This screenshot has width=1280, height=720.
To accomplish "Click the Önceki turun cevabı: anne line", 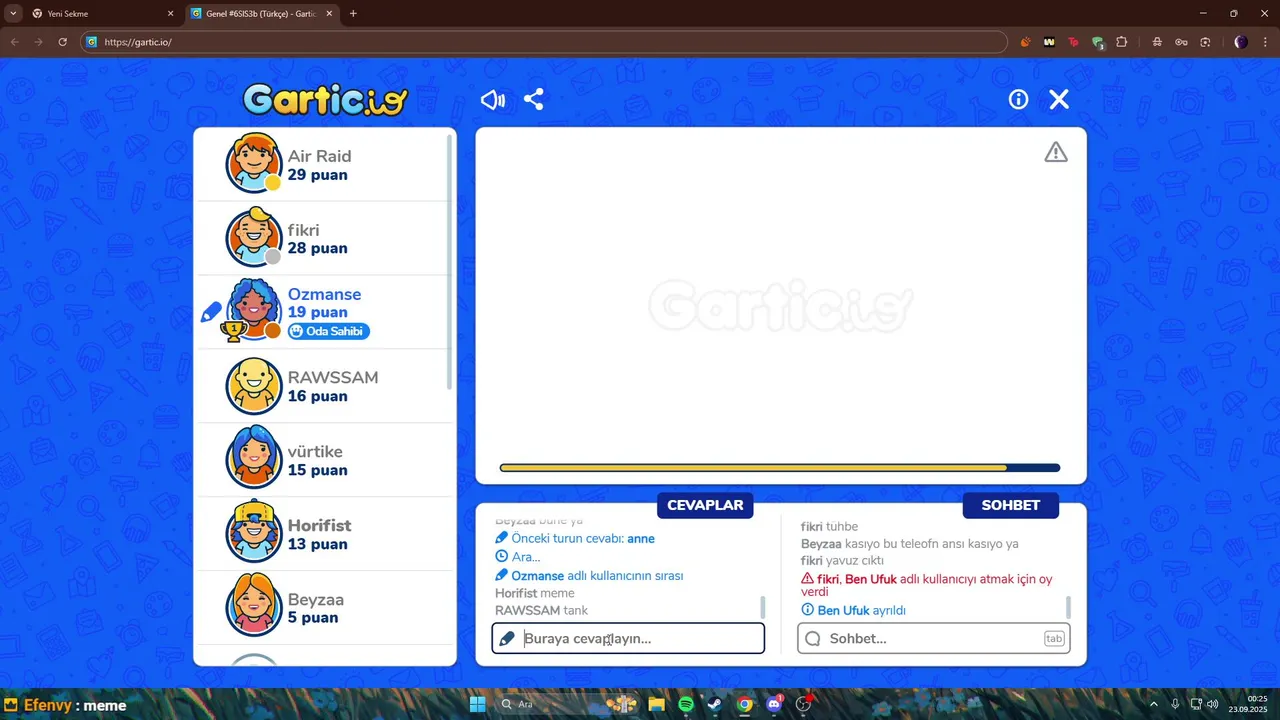I will 575,538.
